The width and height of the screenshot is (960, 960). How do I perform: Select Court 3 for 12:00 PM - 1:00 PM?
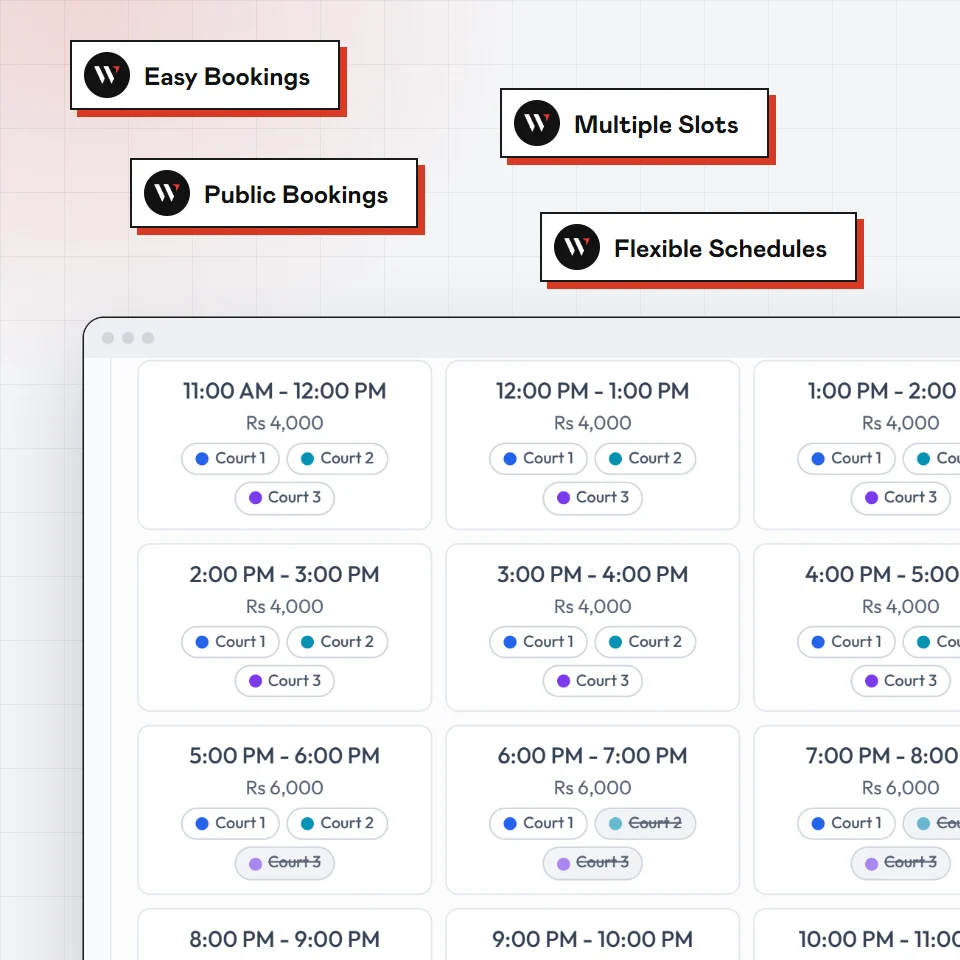(x=593, y=498)
